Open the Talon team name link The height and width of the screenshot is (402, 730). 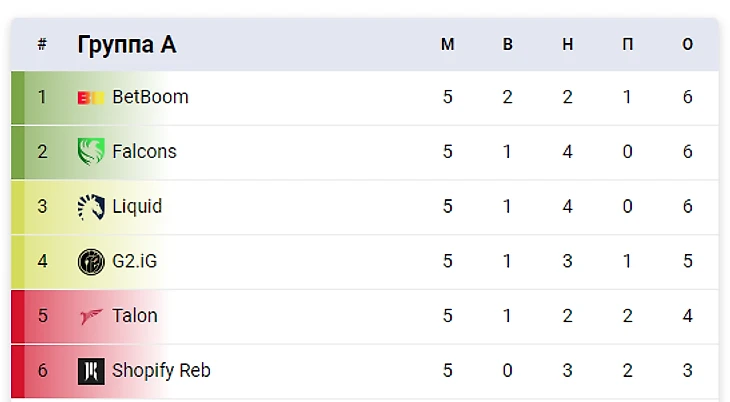135,316
